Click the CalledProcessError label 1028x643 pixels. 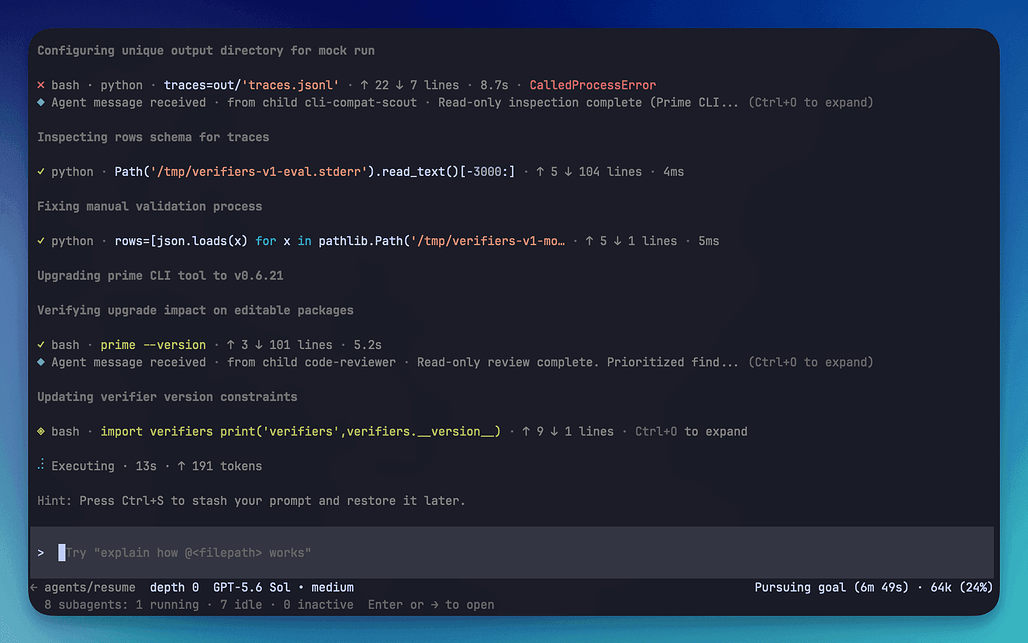(593, 85)
